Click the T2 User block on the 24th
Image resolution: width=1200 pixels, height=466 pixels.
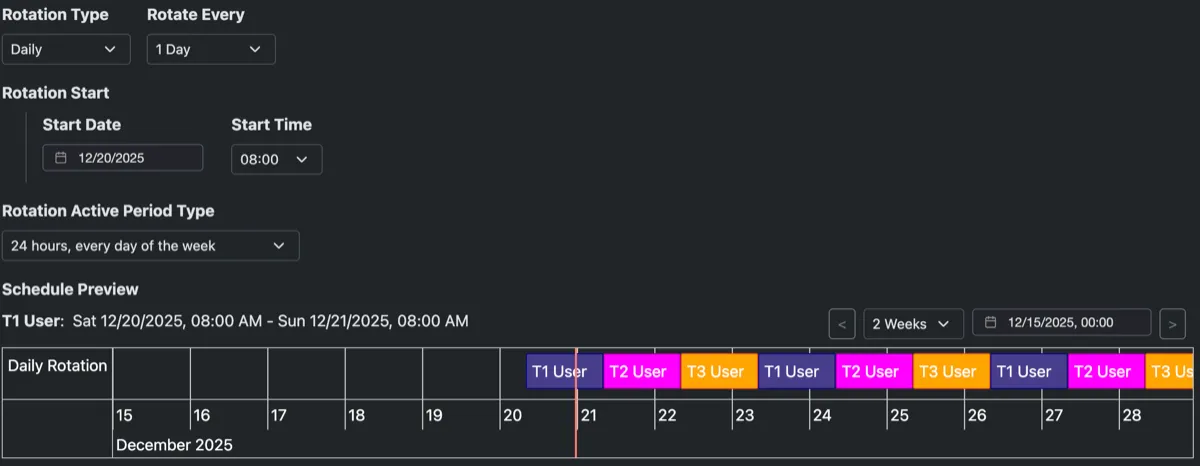874,371
